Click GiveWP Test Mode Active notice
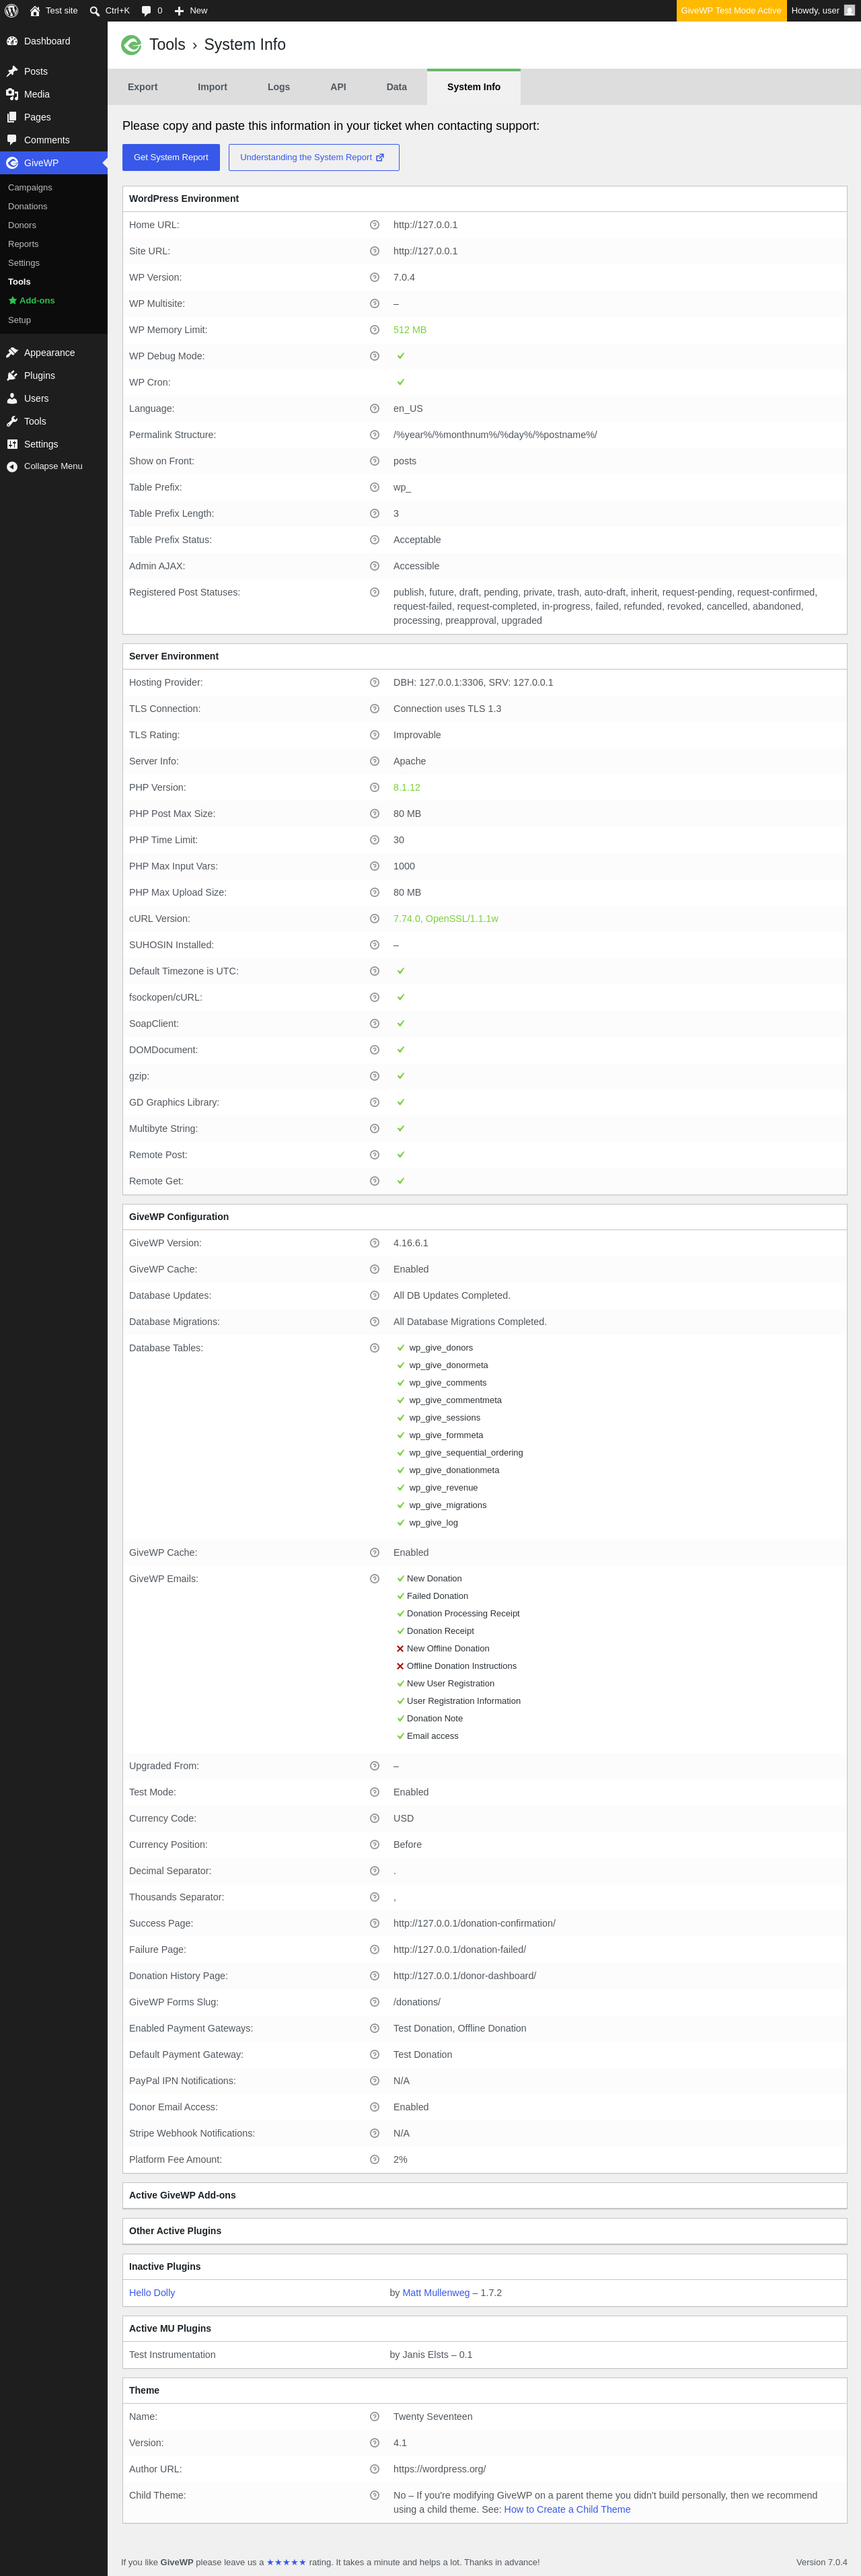The image size is (861, 2576). pos(731,11)
